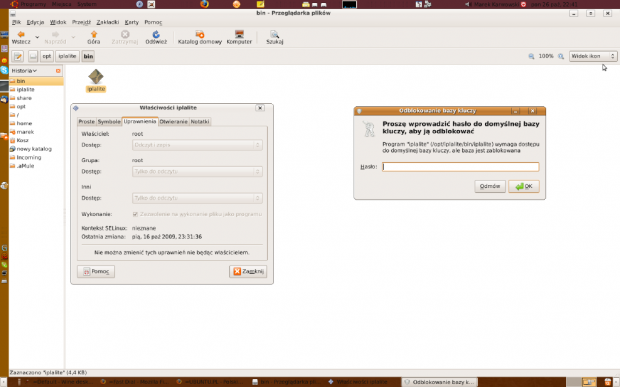The width and height of the screenshot is (620, 387).
Task: Open the Zakładki menu
Action: click(108, 22)
